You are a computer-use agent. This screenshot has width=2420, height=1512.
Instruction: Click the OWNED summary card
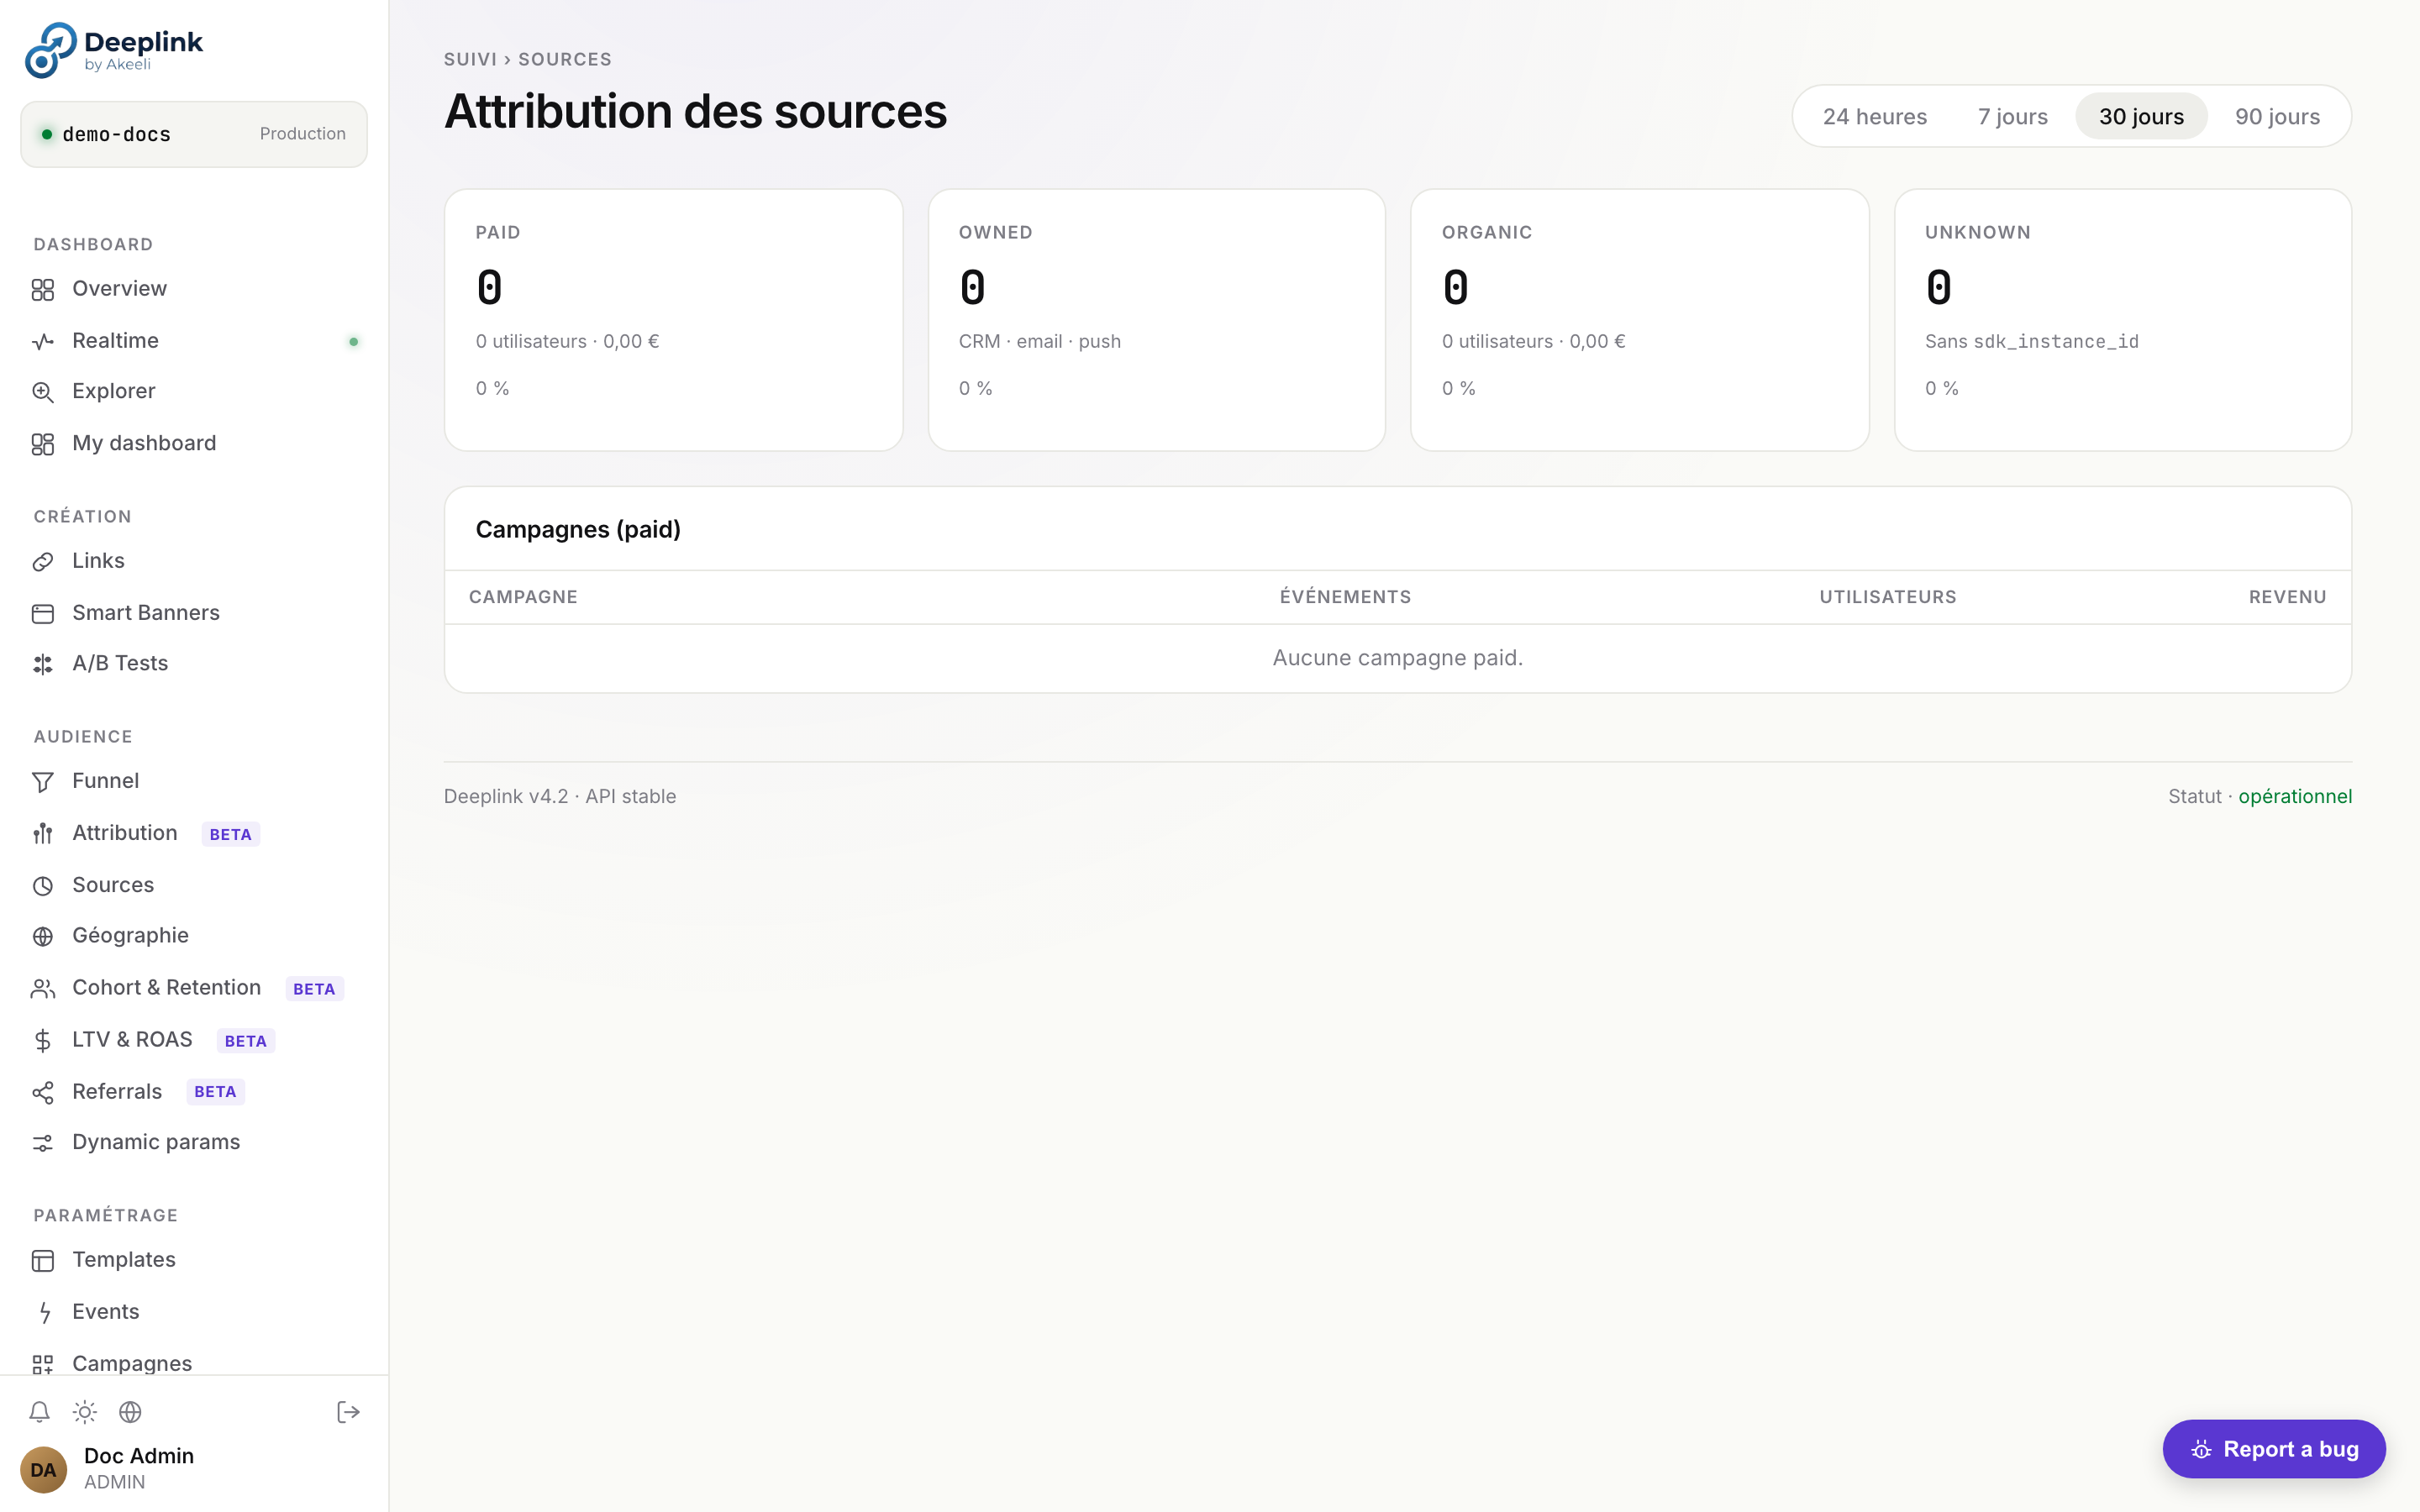[1157, 320]
